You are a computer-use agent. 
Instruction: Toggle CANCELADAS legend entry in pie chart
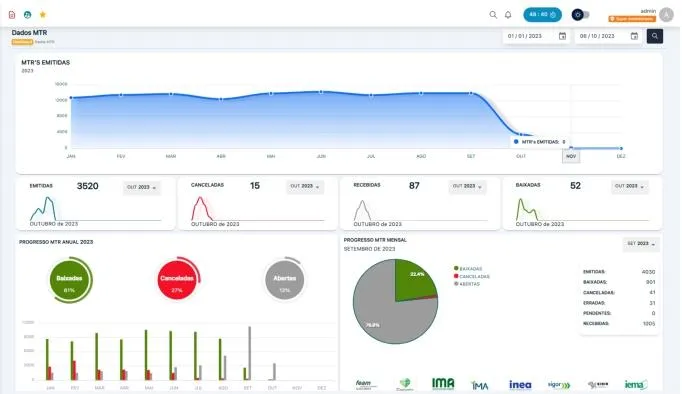point(471,276)
